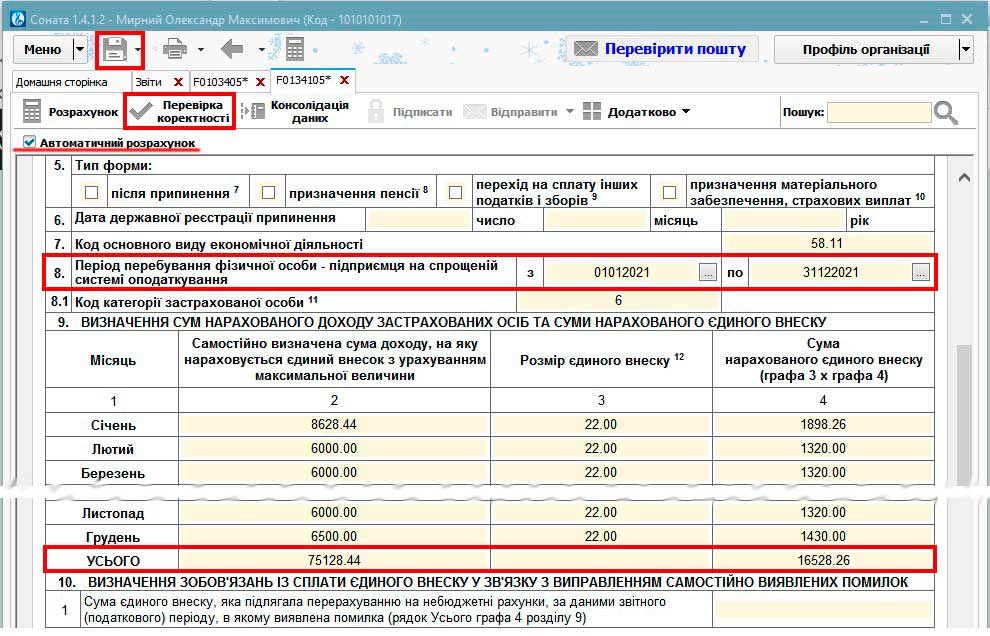Switch to the F0103405 tab
This screenshot has width=990, height=636.
pyautogui.click(x=219, y=81)
